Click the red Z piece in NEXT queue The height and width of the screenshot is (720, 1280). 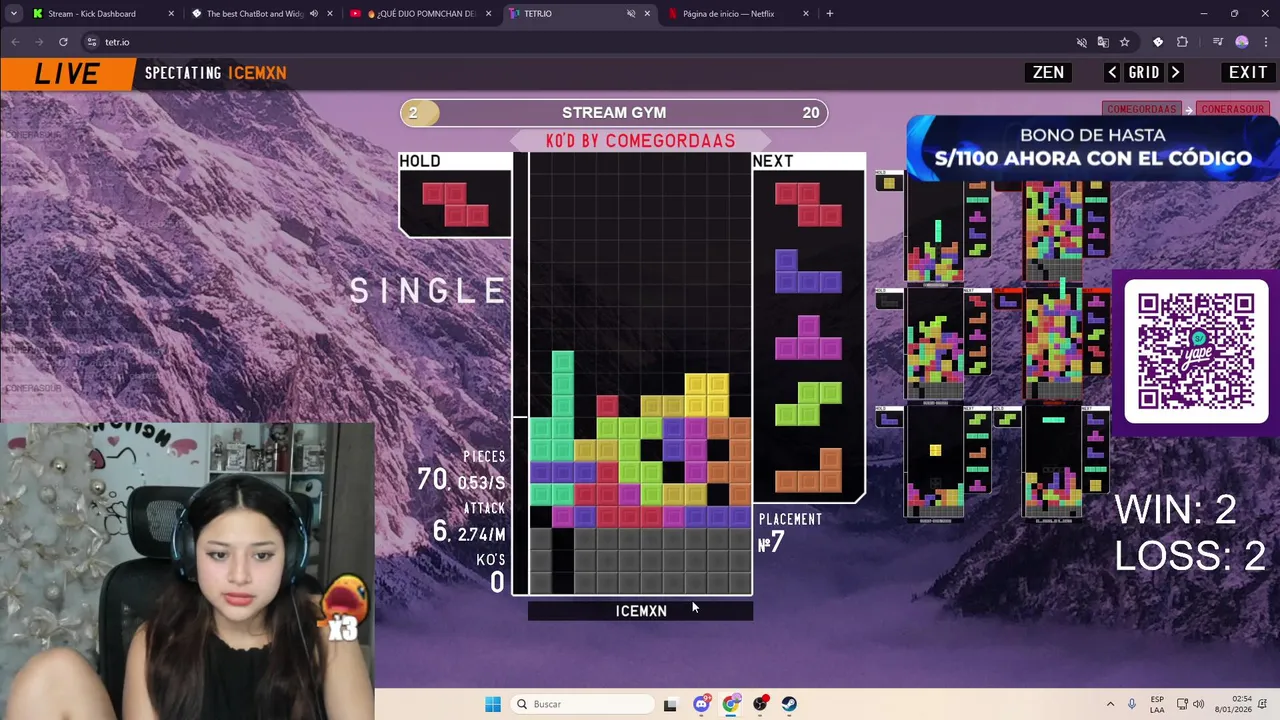(x=808, y=205)
